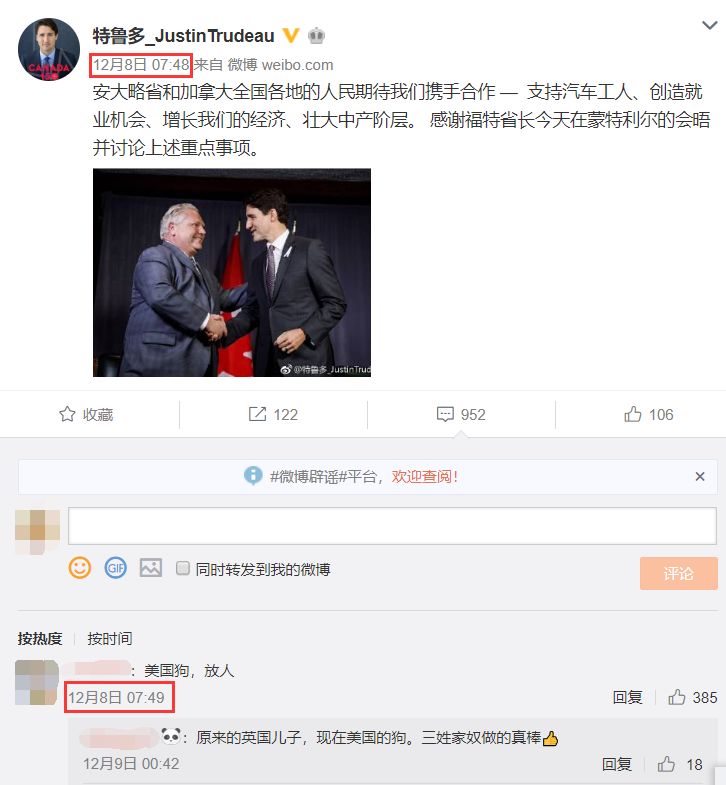Open the 欢迎查阅 link
726x785 pixels.
tap(425, 476)
